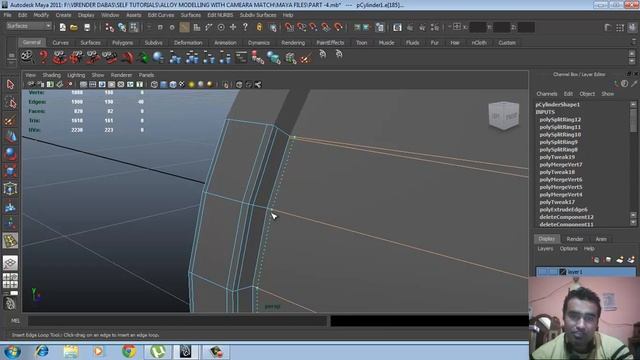
Task: Click the green arrow shelf icon
Action: coord(143,58)
